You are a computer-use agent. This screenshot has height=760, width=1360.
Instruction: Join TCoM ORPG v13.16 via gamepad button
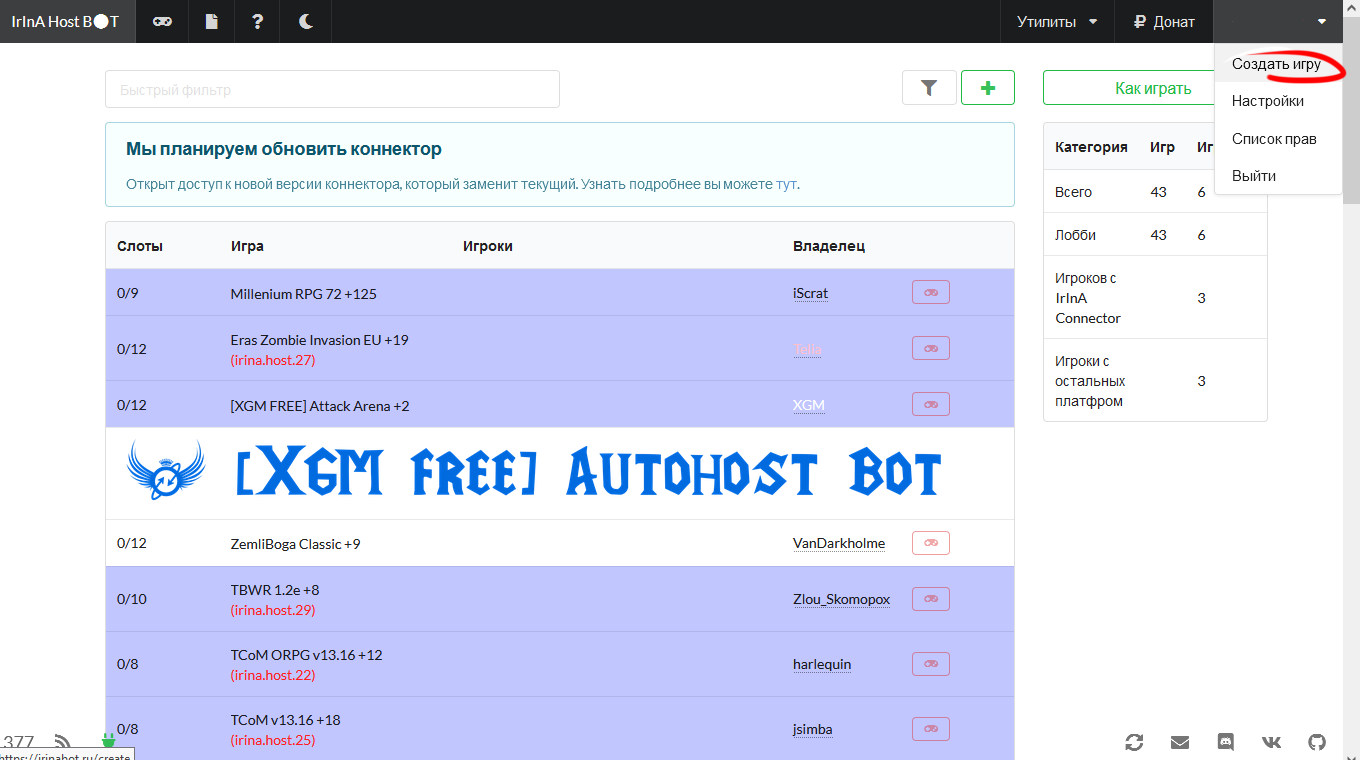[931, 664]
